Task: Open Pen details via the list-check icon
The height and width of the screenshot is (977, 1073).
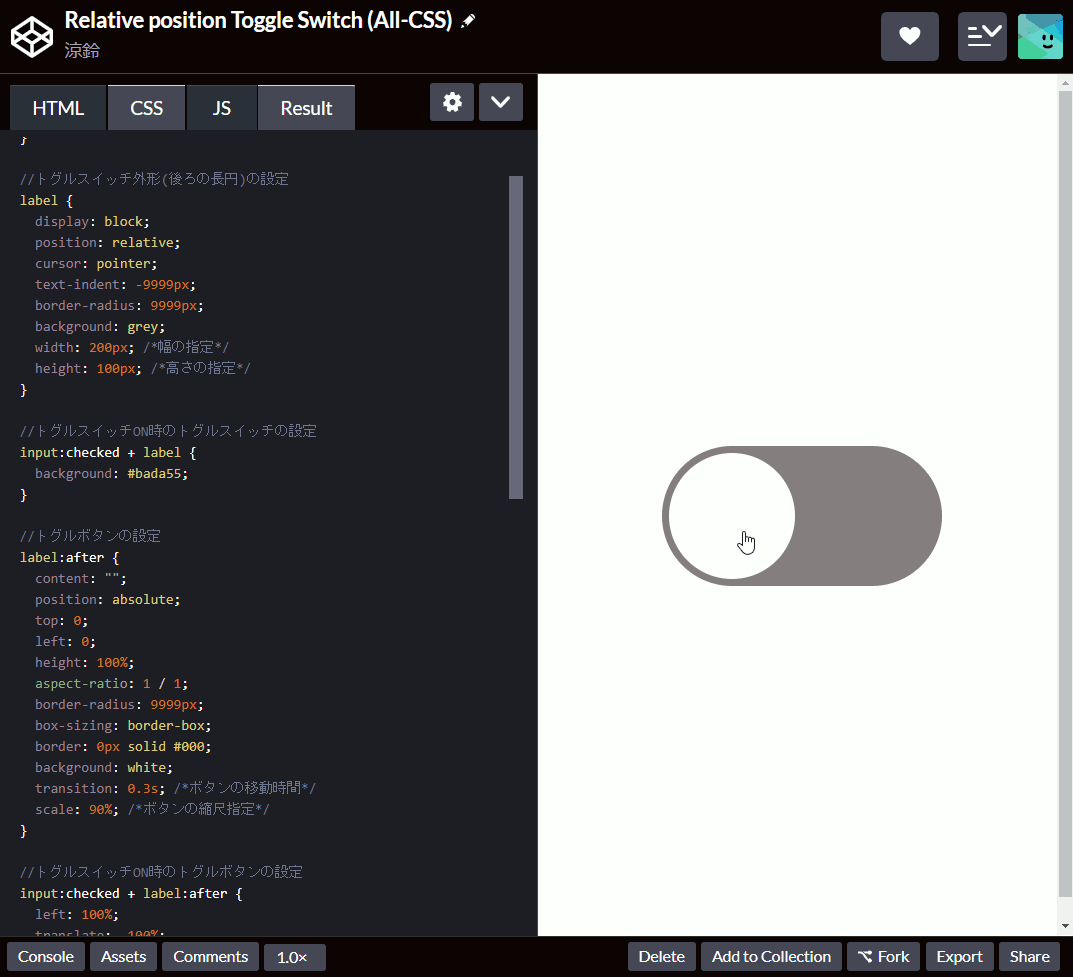Action: point(982,36)
